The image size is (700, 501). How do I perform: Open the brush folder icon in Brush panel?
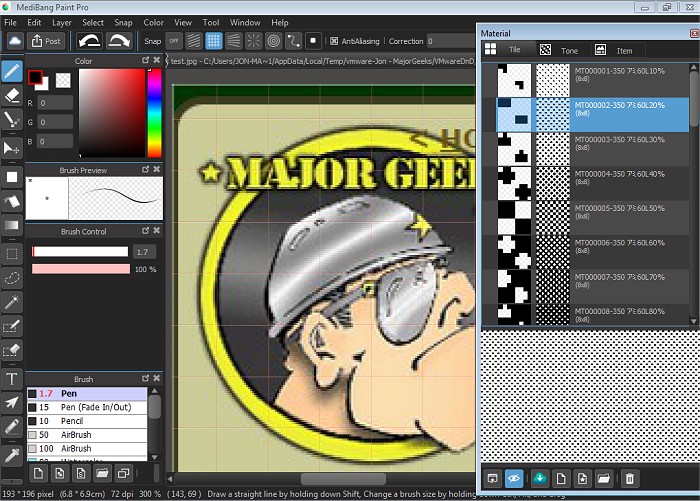click(x=102, y=473)
